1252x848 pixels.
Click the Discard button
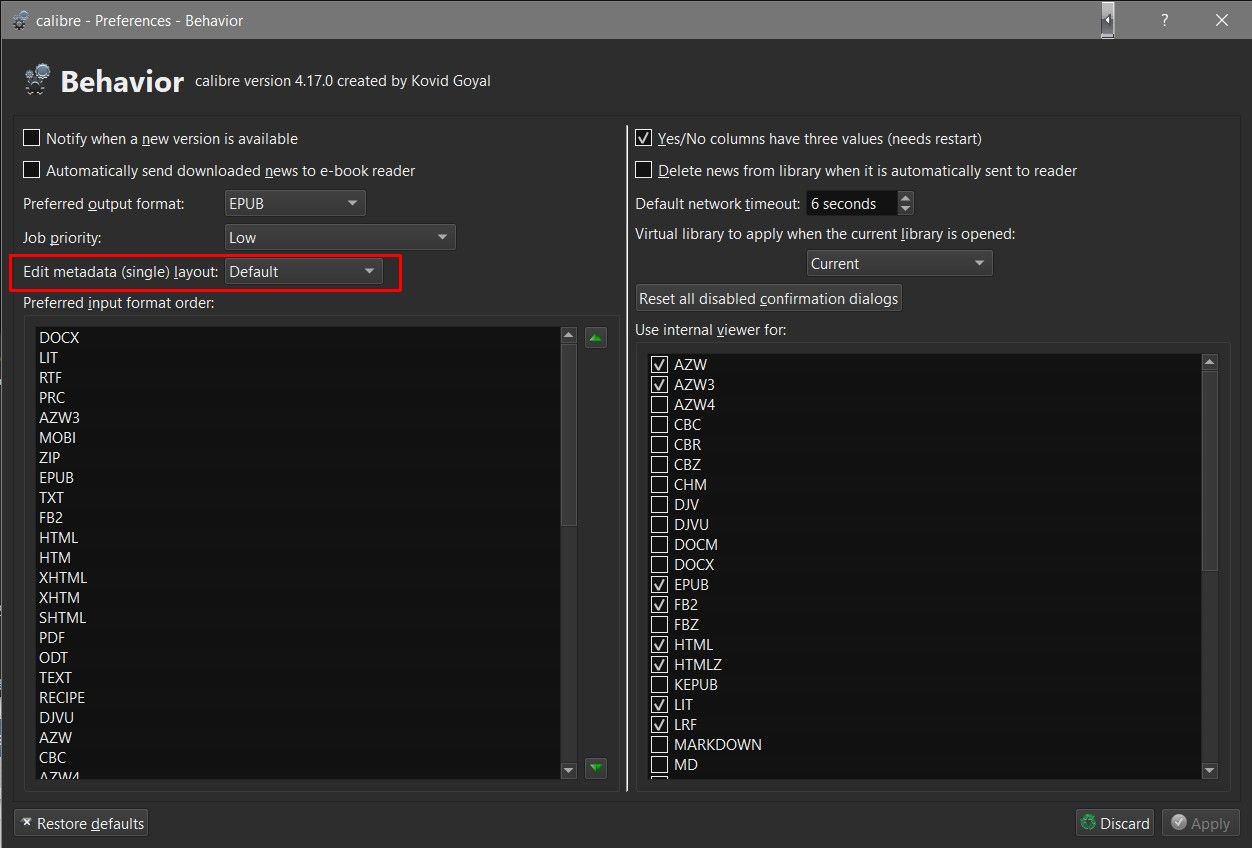pyautogui.click(x=1114, y=823)
